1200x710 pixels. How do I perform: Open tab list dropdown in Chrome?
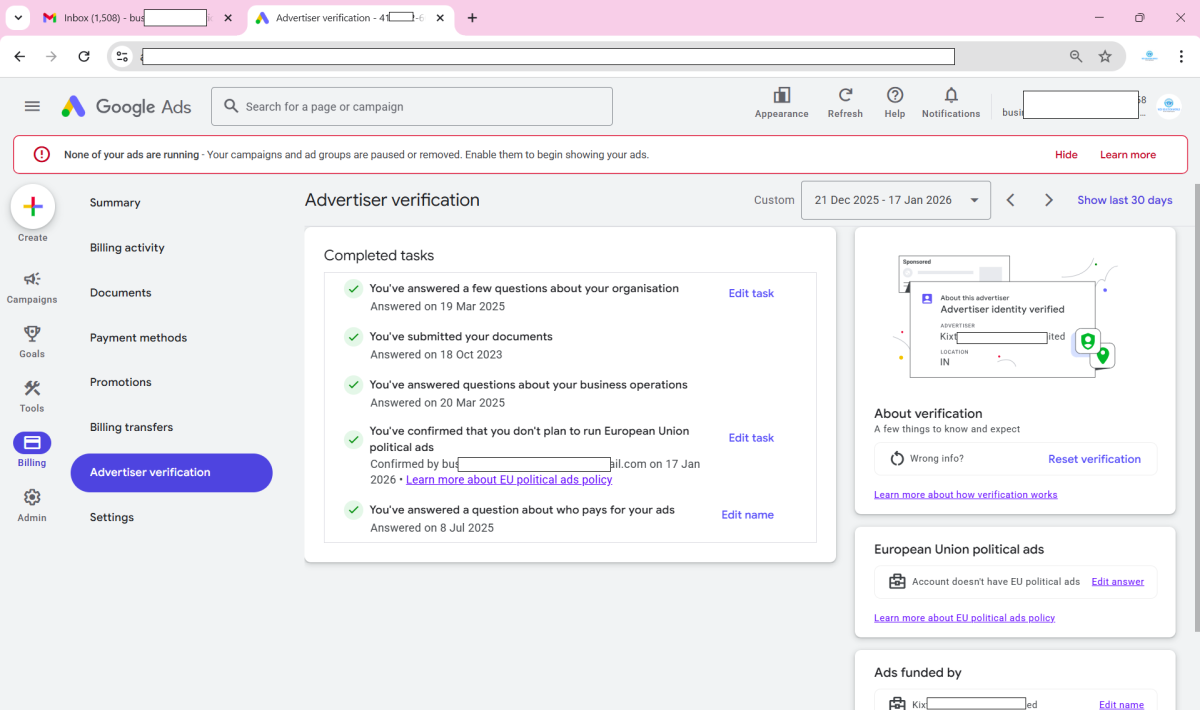(19, 18)
